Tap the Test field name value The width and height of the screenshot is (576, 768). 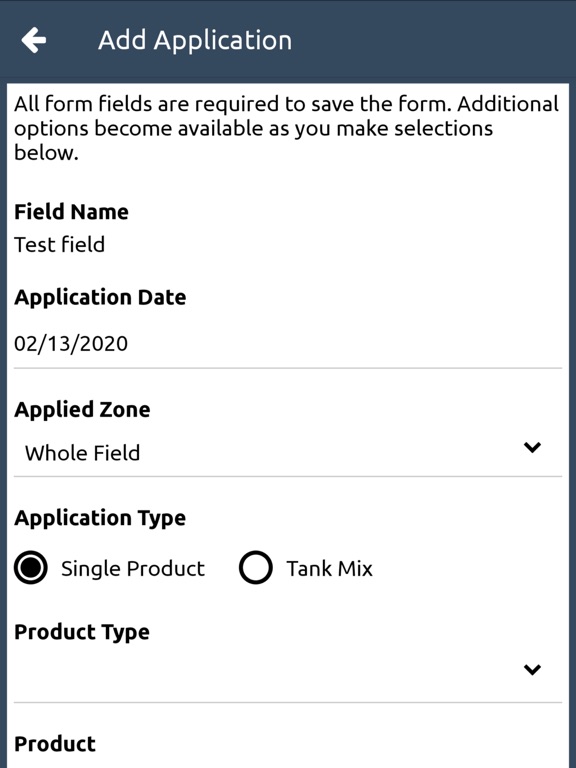coord(59,244)
